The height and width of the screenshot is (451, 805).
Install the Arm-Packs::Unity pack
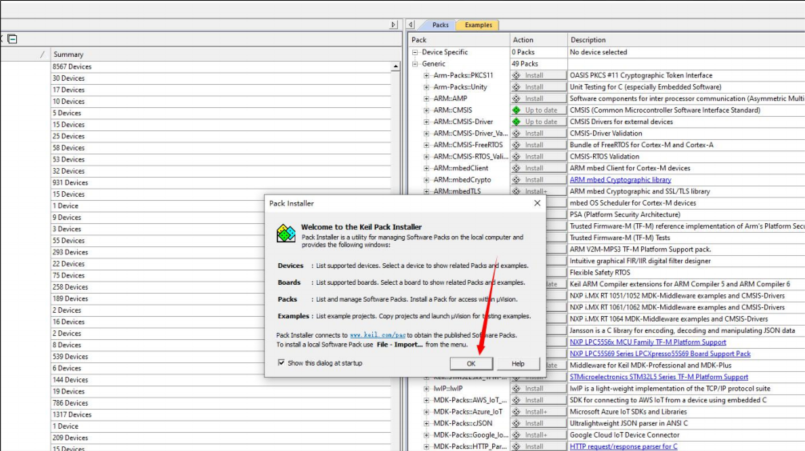click(x=539, y=87)
